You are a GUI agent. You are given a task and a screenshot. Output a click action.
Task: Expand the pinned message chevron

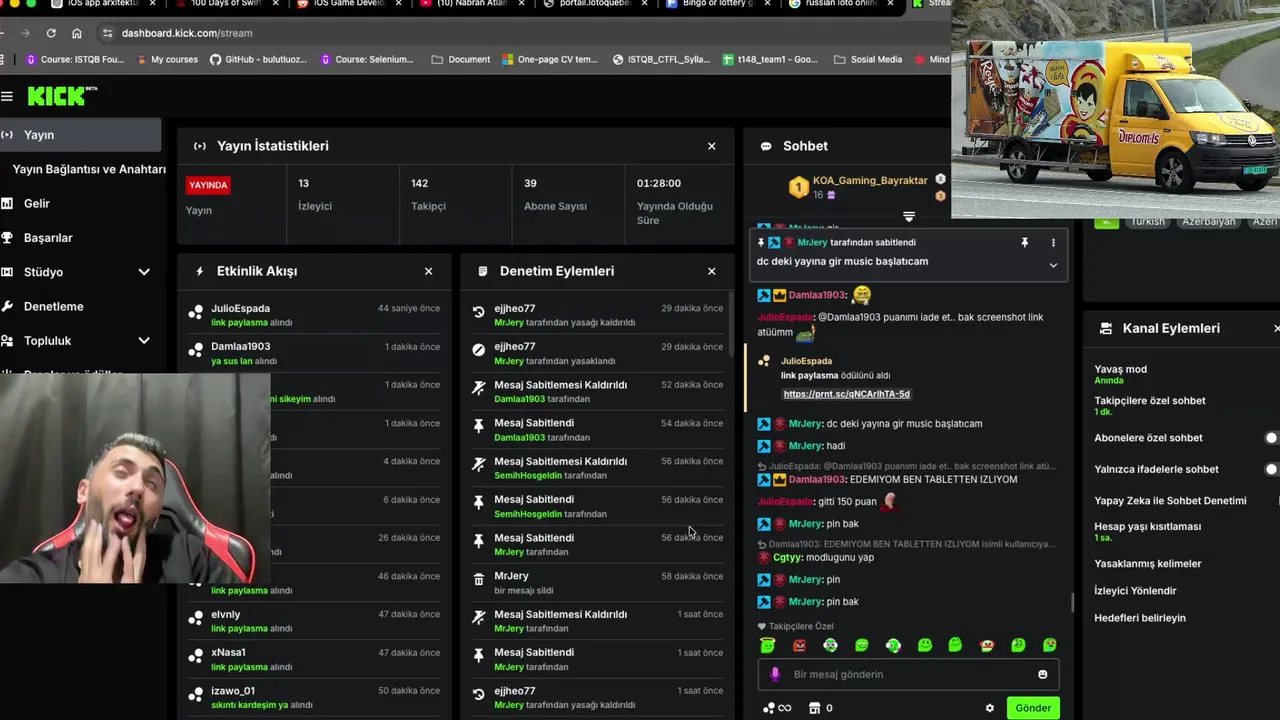[x=1053, y=265]
